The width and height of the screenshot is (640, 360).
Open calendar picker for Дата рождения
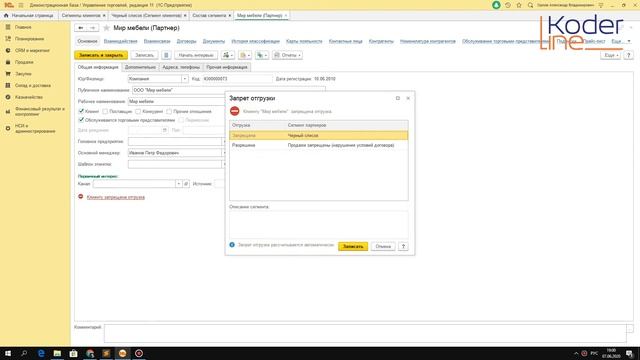164,130
